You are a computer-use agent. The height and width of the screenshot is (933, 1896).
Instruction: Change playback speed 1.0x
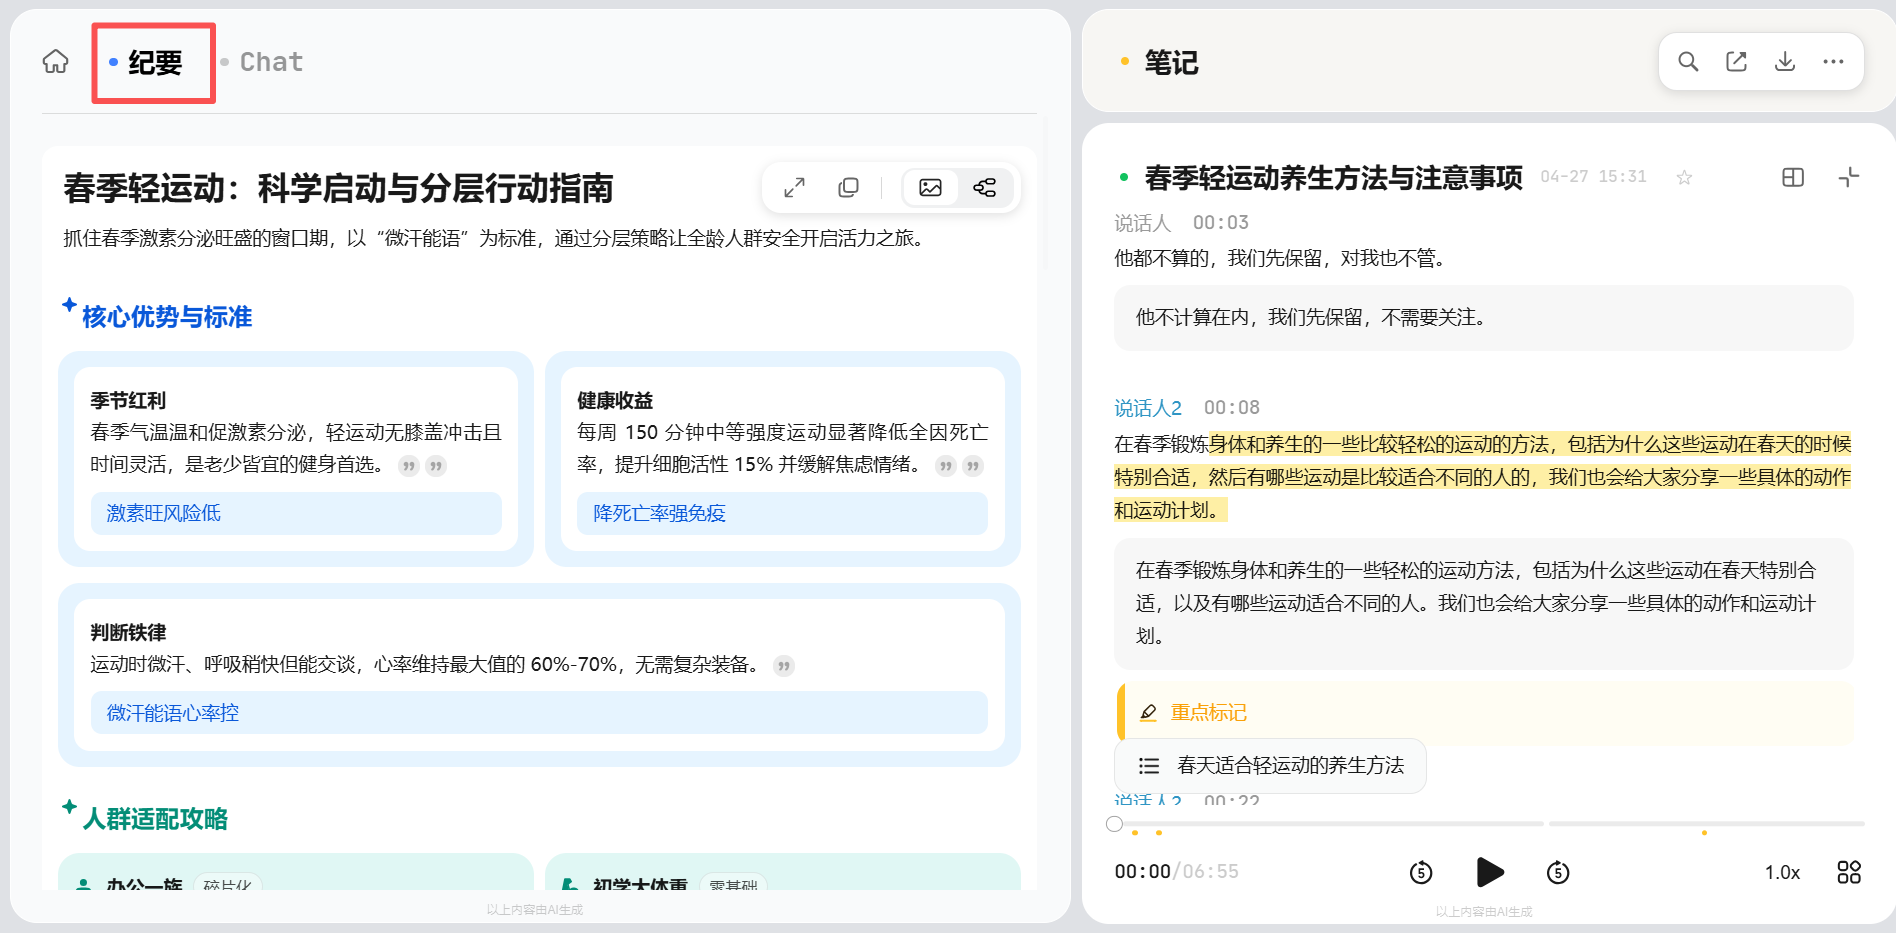(x=1782, y=872)
